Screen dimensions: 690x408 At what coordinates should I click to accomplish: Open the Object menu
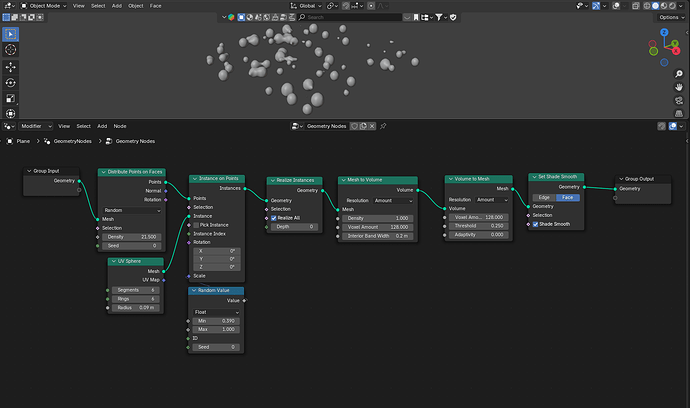136,6
